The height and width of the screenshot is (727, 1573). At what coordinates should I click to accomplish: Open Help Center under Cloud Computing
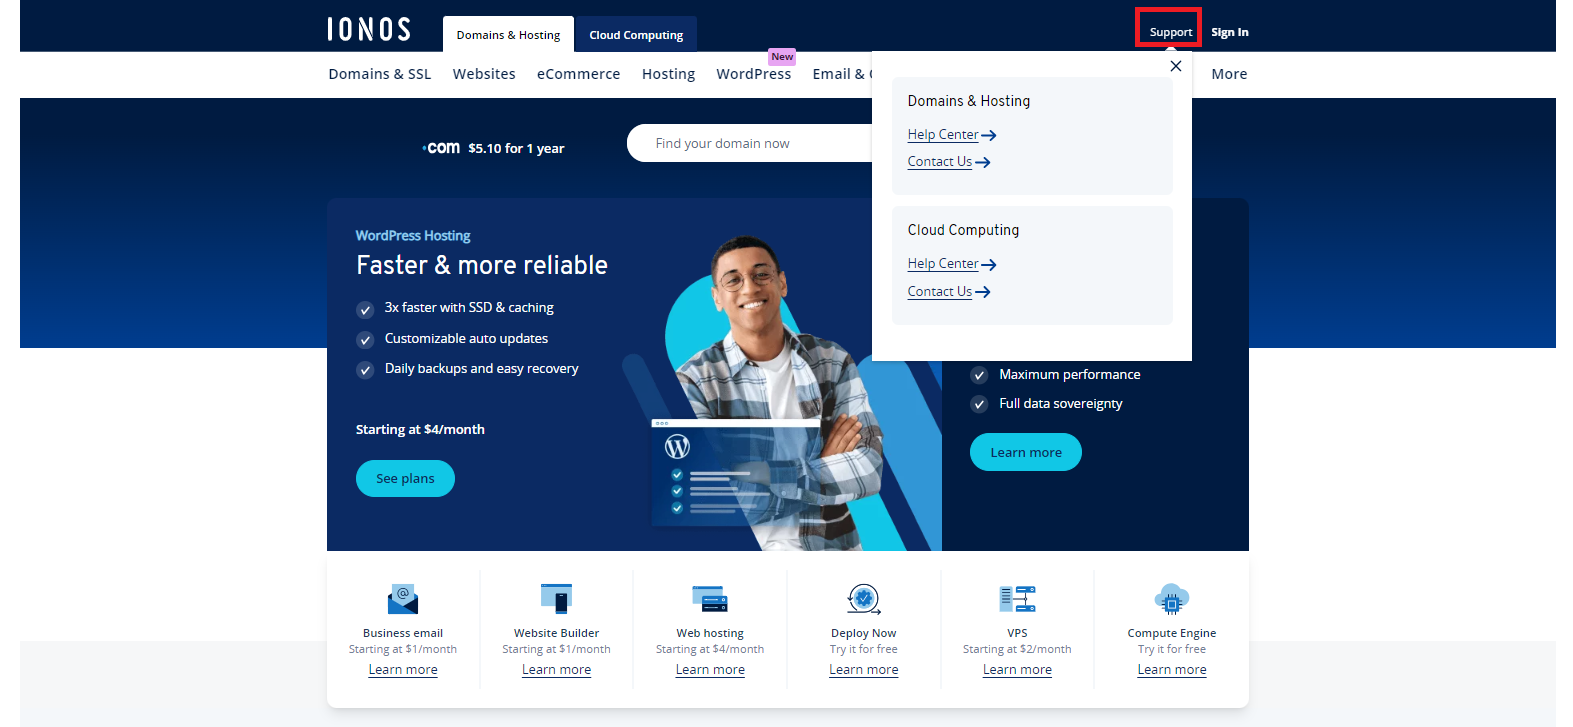(x=943, y=264)
